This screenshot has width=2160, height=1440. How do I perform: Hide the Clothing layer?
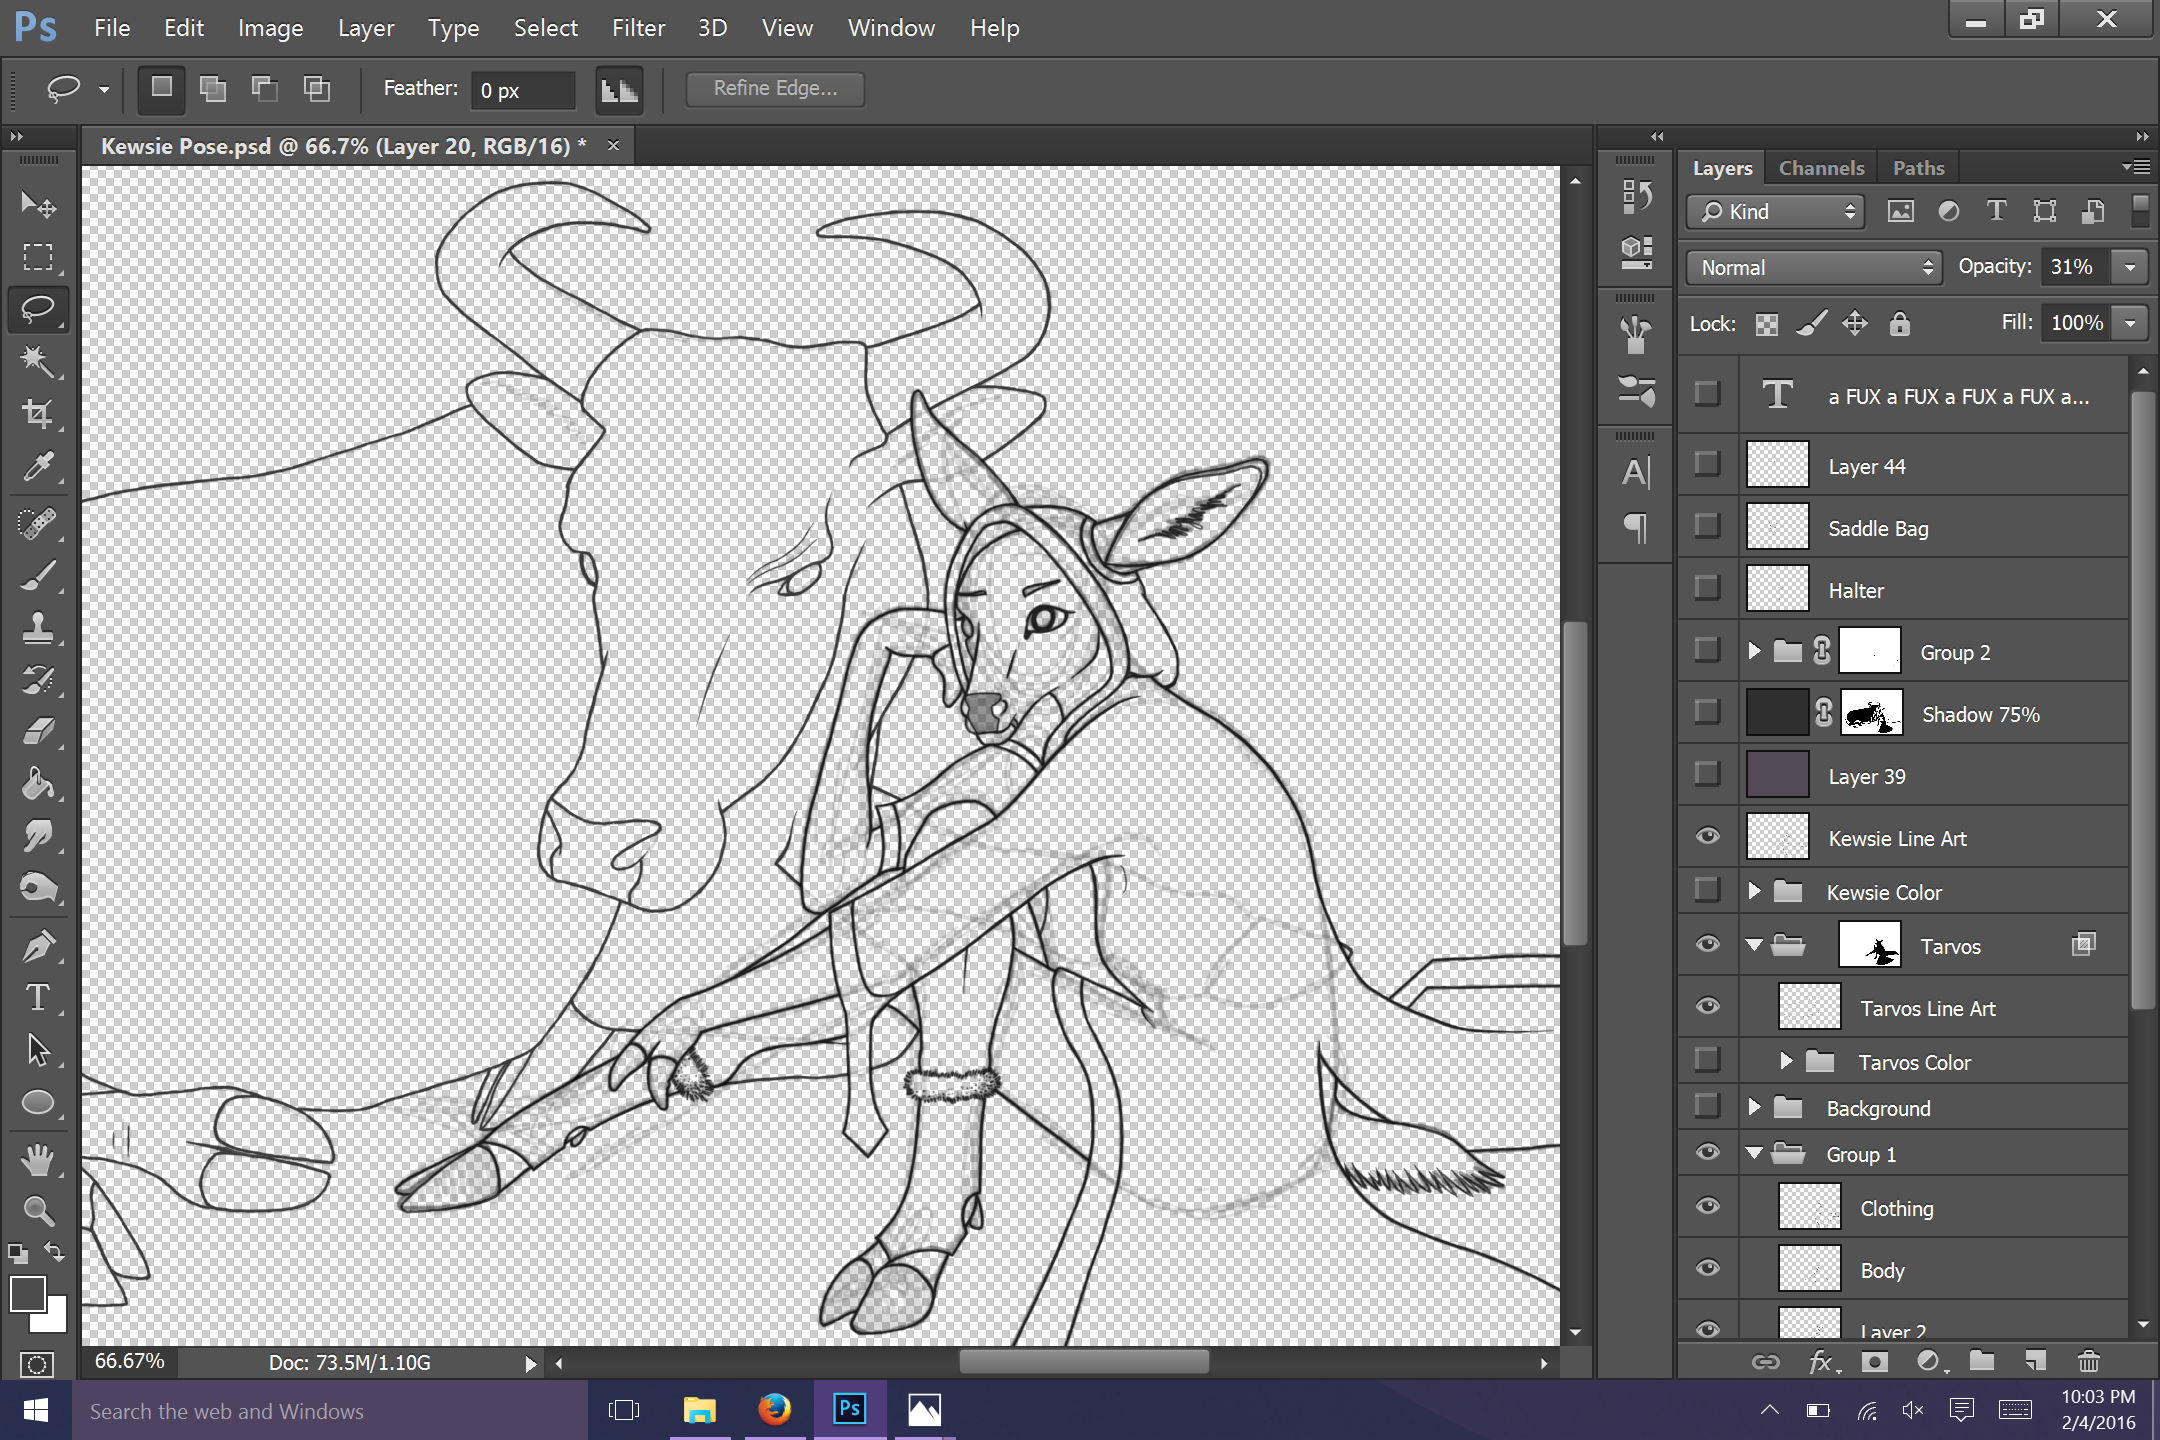point(1708,1207)
